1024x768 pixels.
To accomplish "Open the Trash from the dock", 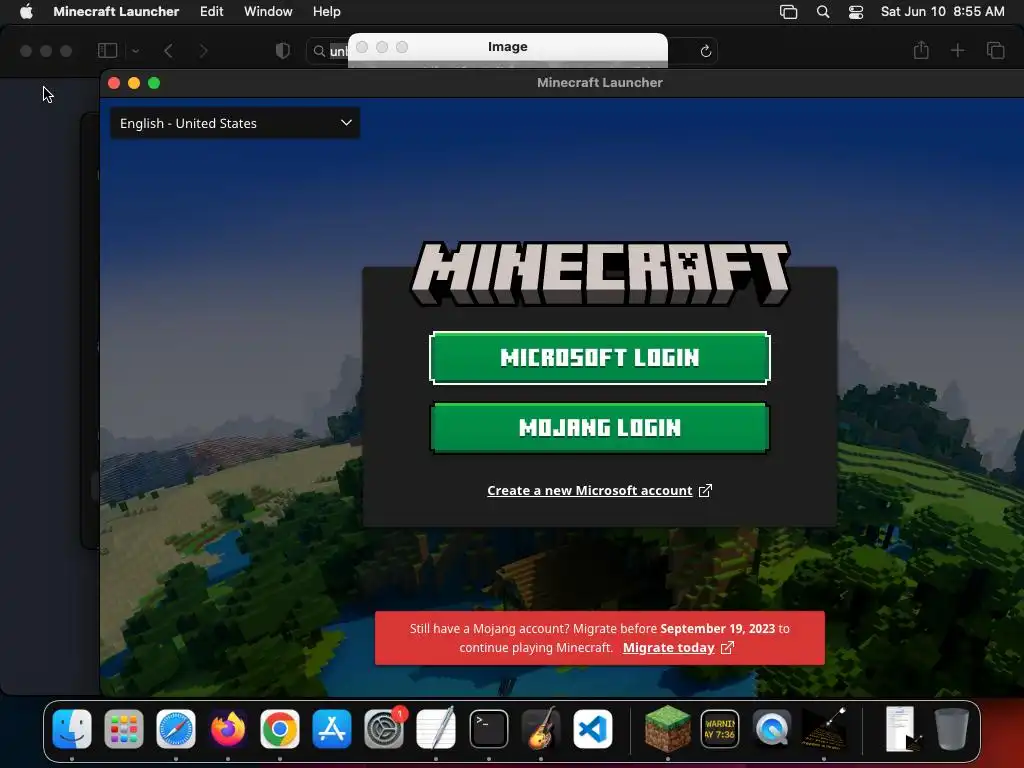I will point(952,729).
